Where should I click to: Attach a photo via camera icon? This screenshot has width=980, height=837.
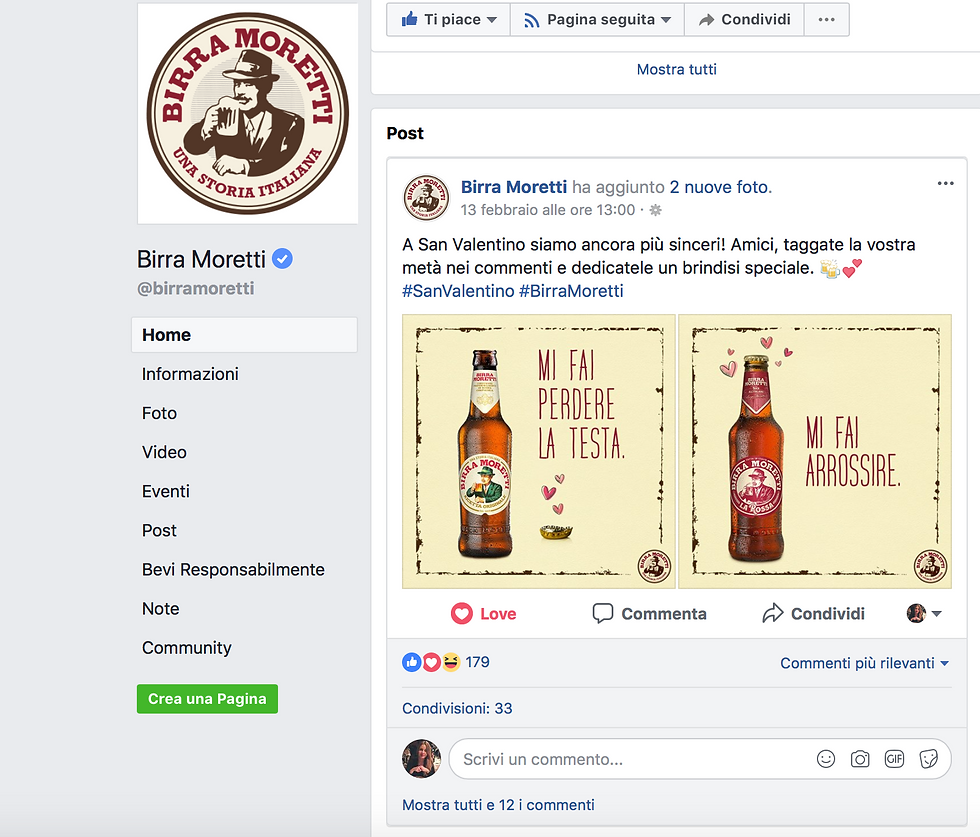[860, 759]
